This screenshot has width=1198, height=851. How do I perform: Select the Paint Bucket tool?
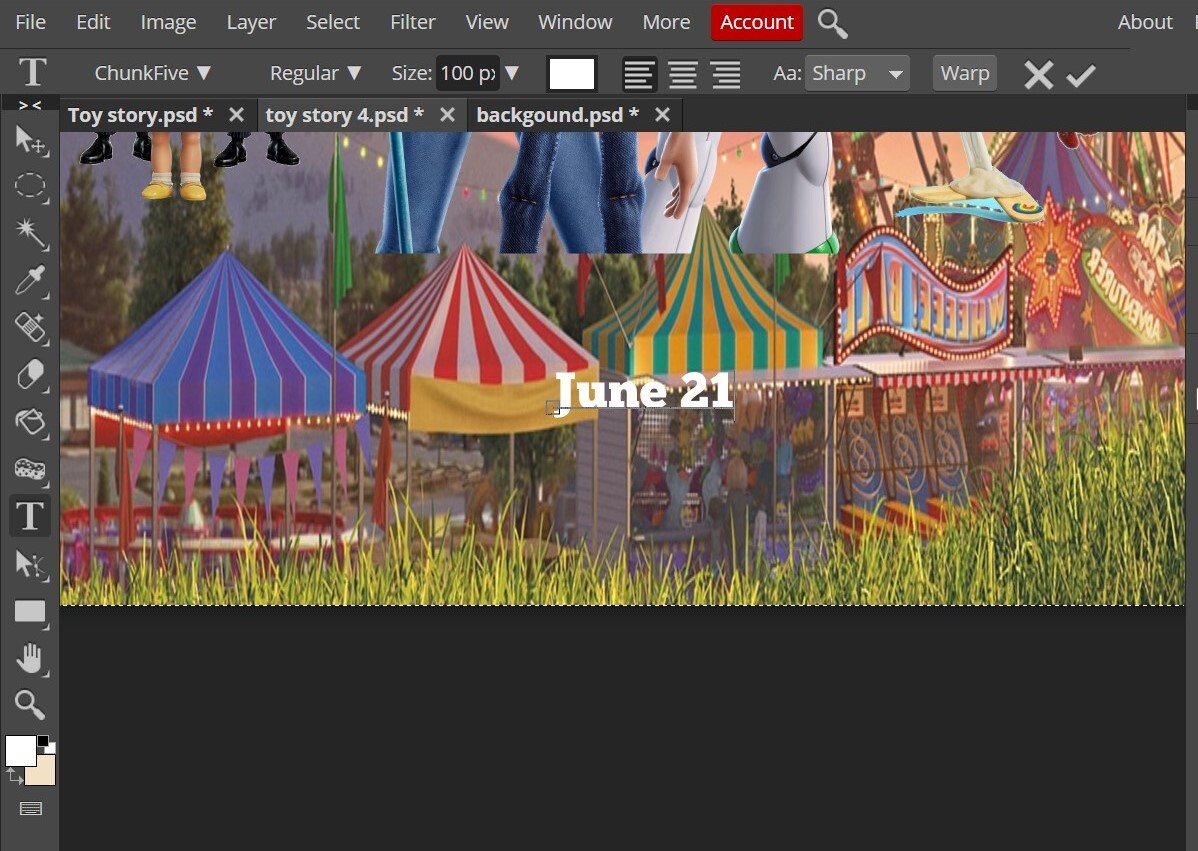30,421
